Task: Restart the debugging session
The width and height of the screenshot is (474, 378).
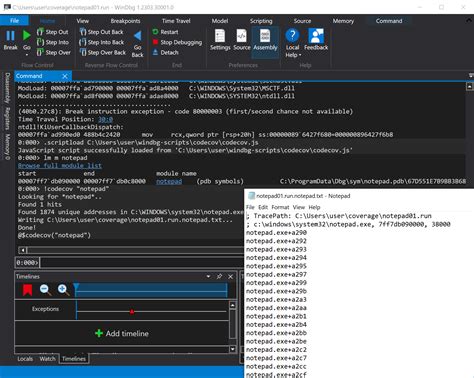Action: pos(165,32)
